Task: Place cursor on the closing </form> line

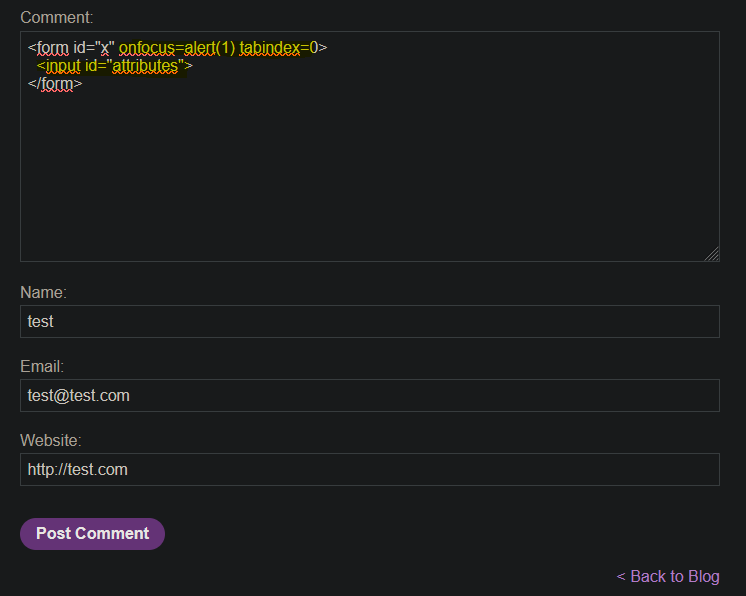Action: point(55,84)
